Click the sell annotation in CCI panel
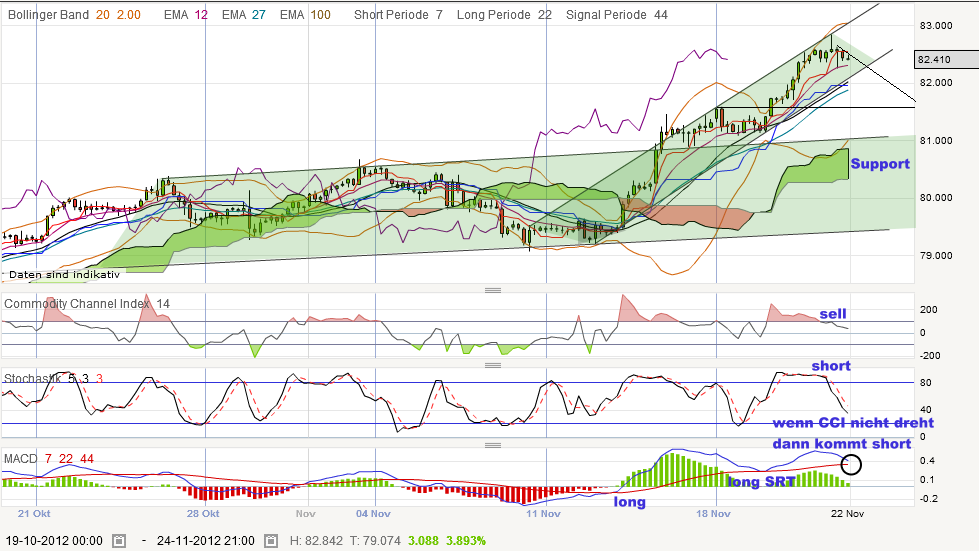The width and height of the screenshot is (979, 551). coord(833,314)
